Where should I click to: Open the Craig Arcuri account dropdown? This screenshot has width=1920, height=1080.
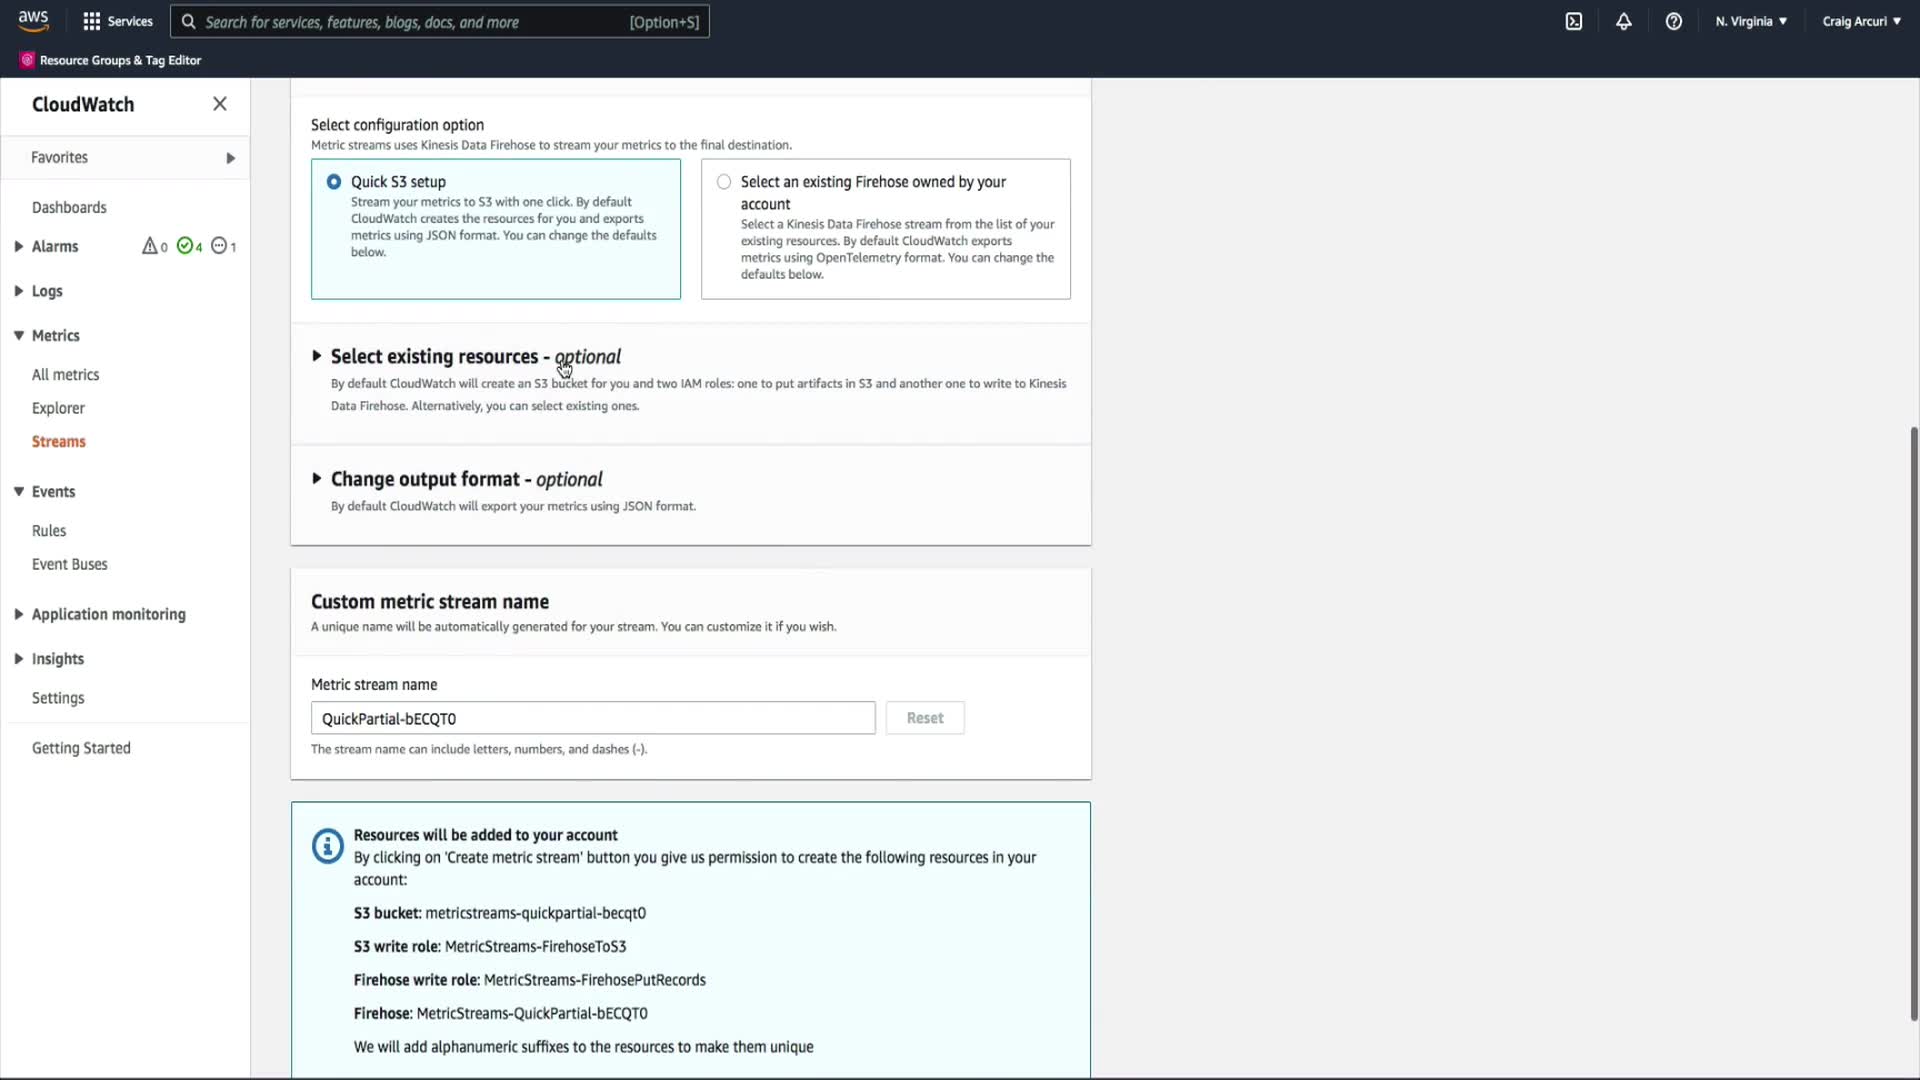coord(1861,21)
